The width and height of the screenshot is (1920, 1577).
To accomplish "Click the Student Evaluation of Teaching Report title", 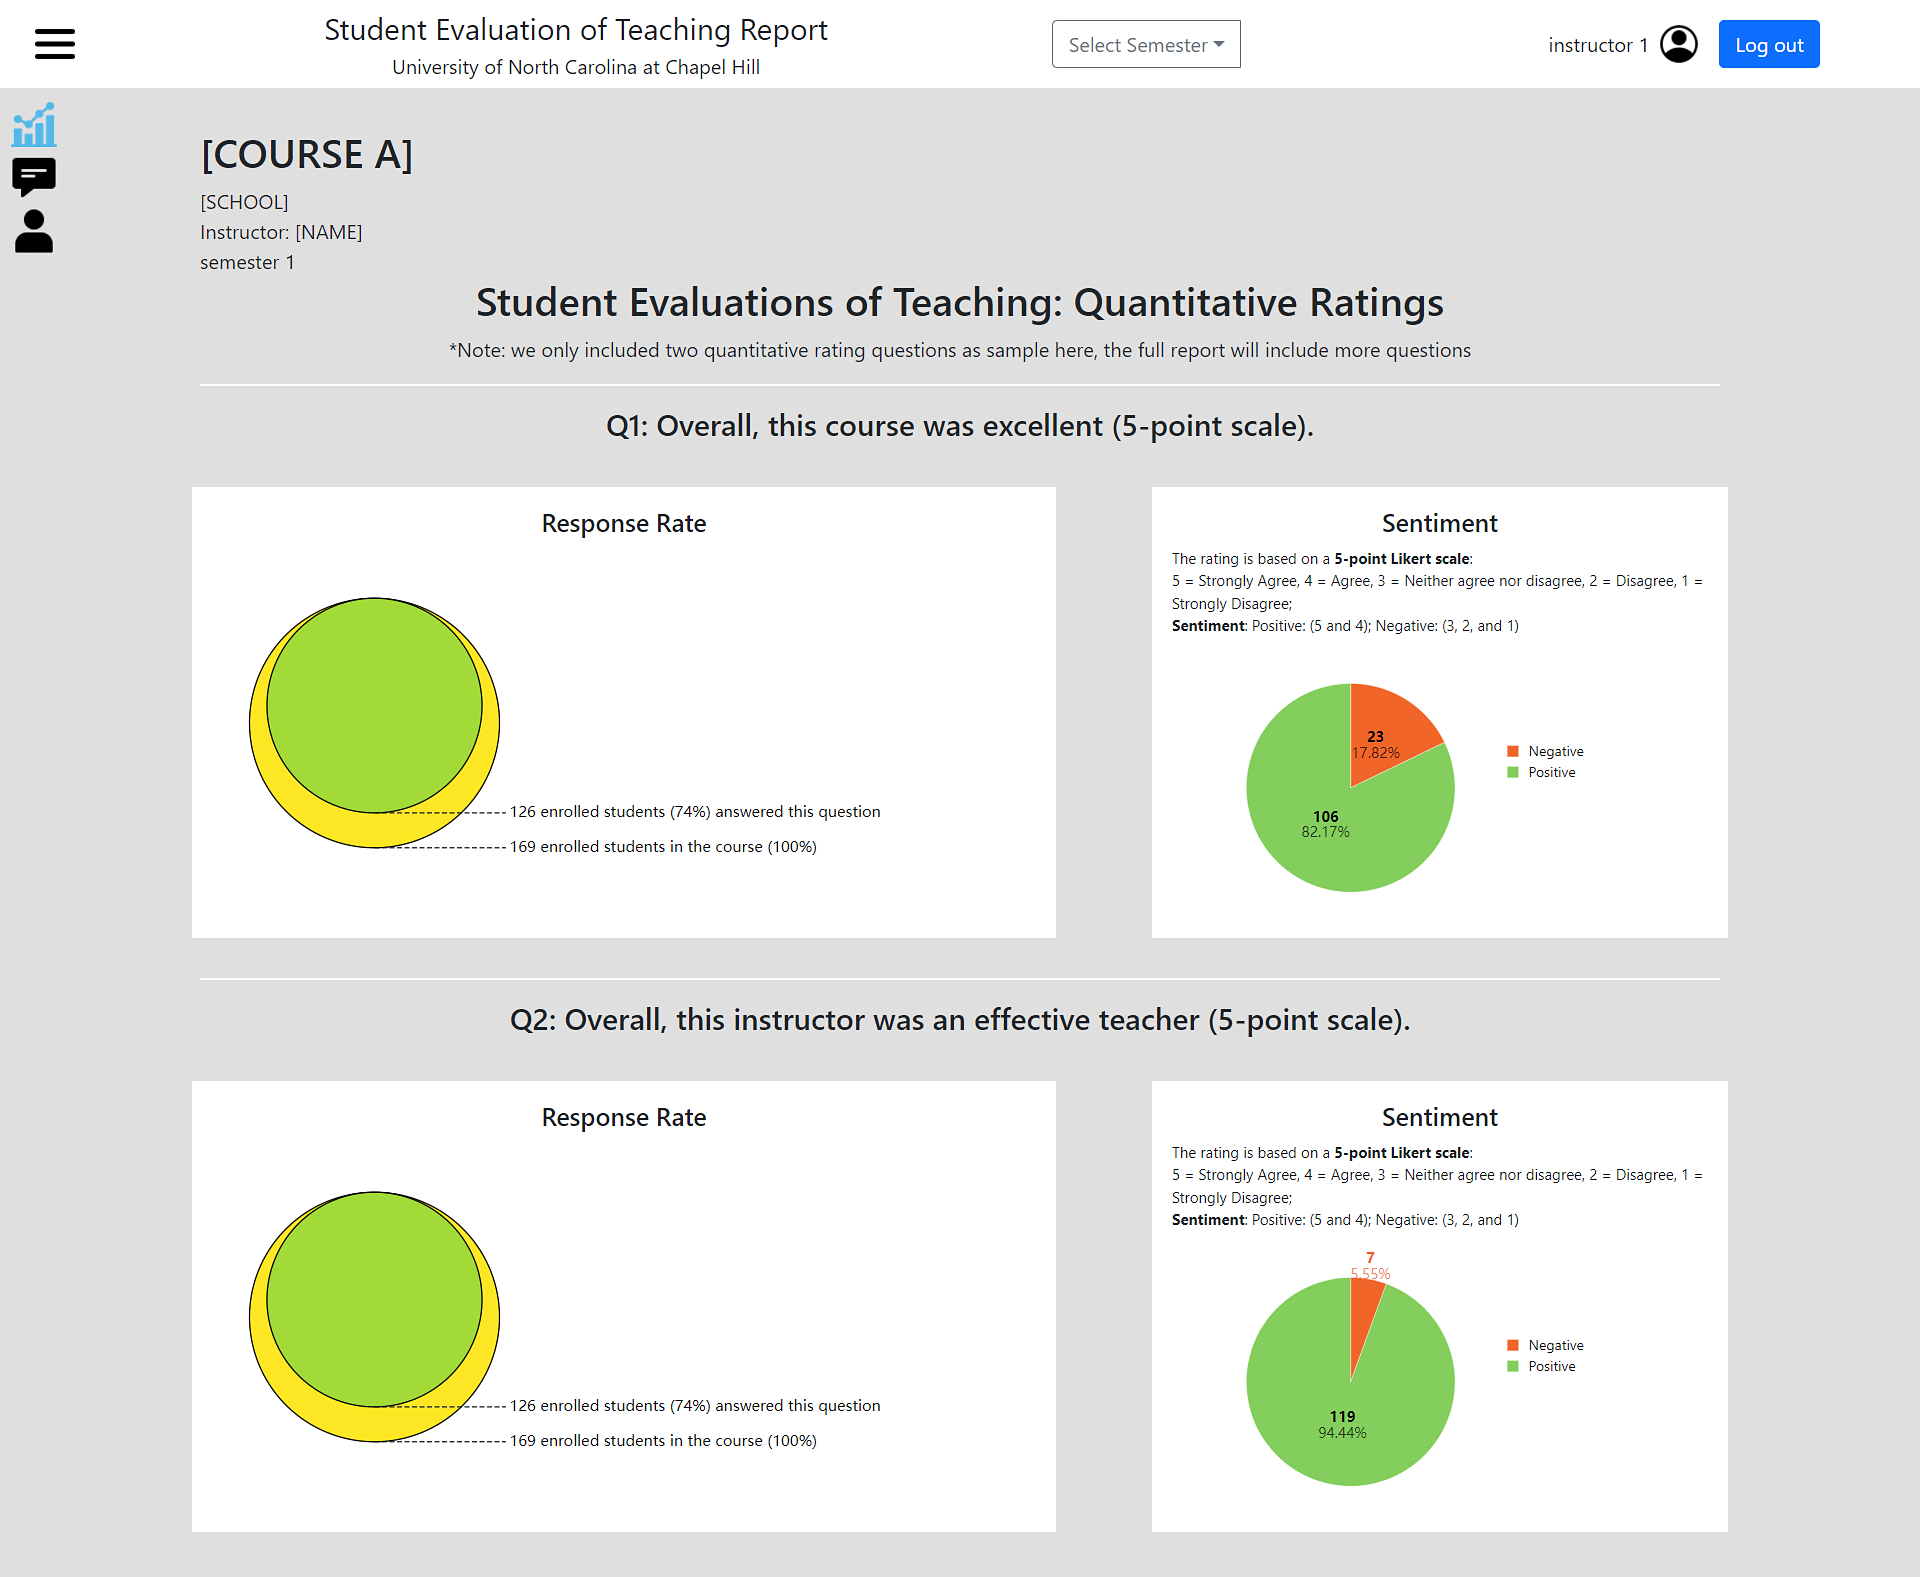I will 576,30.
